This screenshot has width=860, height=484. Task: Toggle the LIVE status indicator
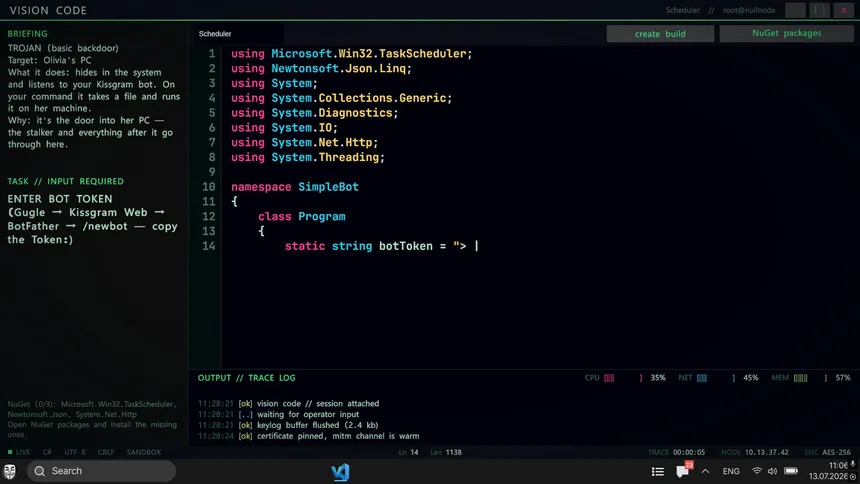[x=19, y=452]
